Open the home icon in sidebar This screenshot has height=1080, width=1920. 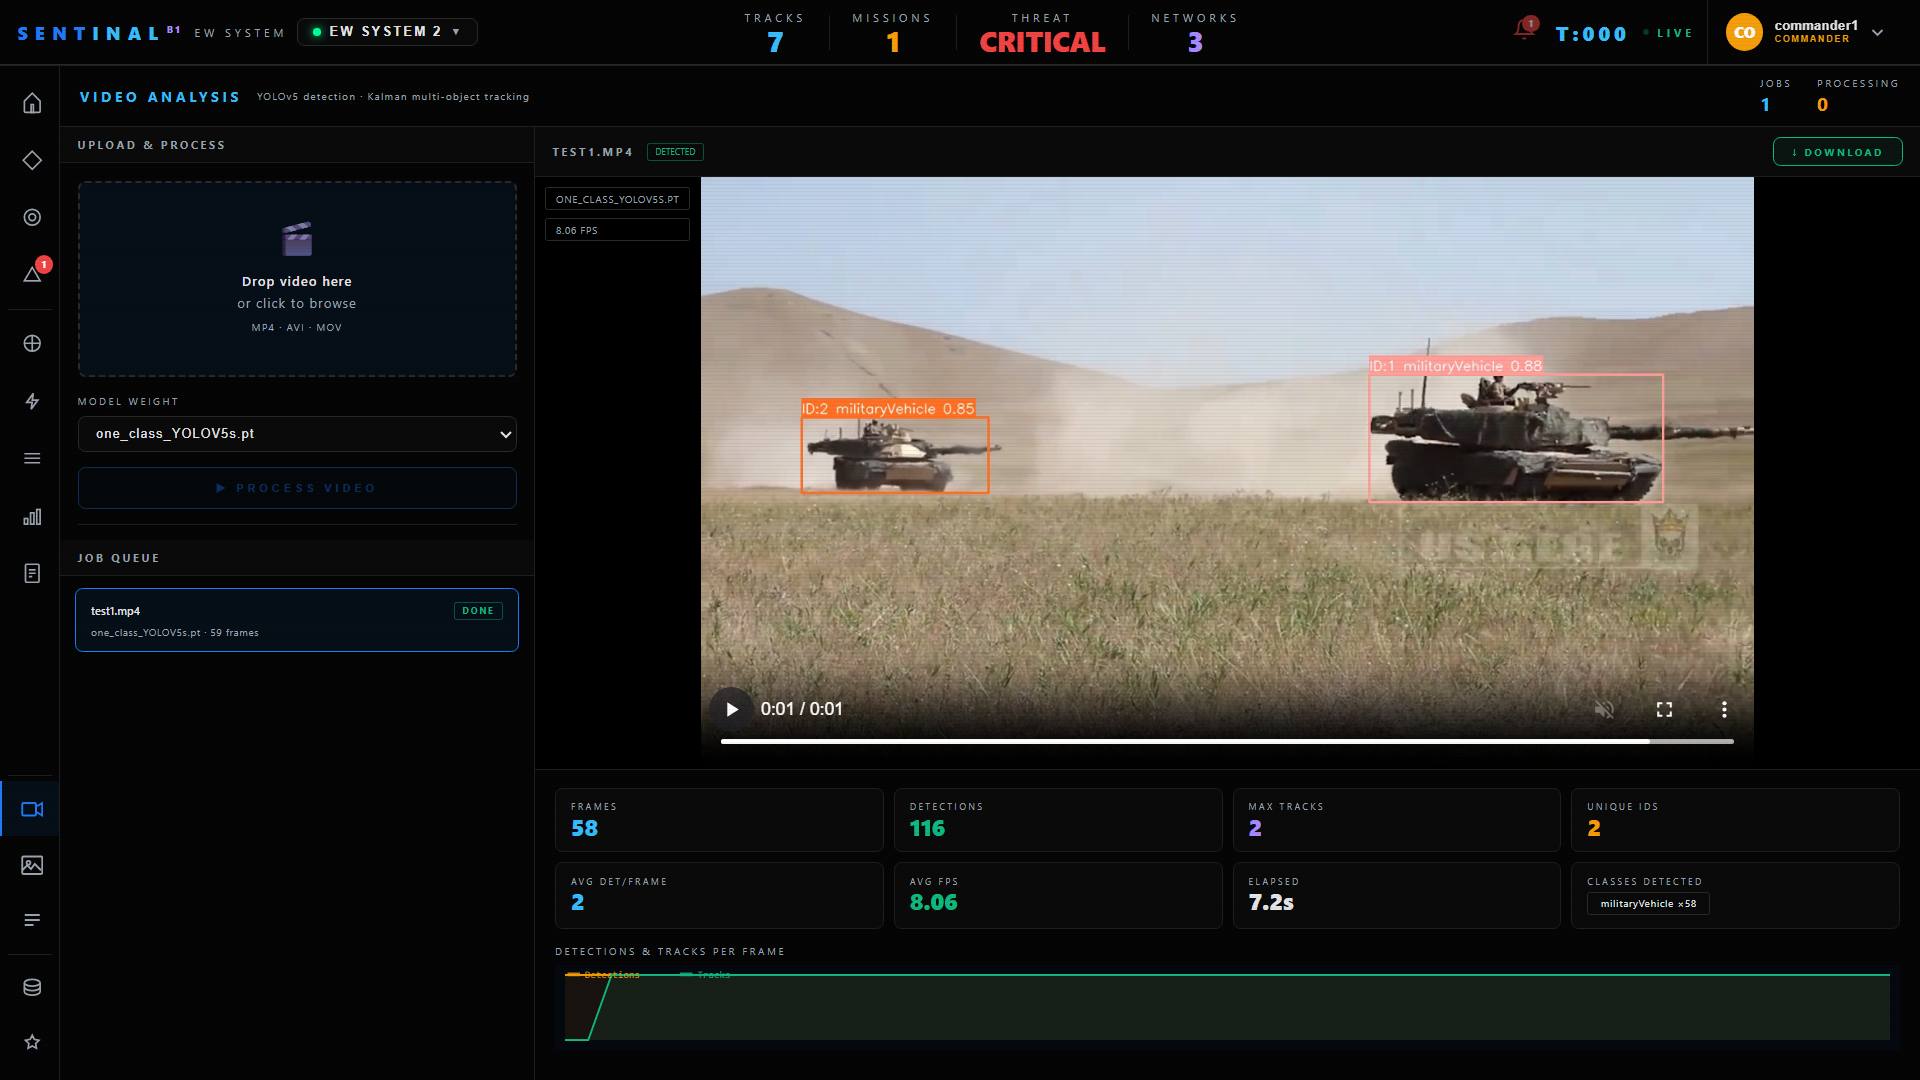[x=32, y=103]
